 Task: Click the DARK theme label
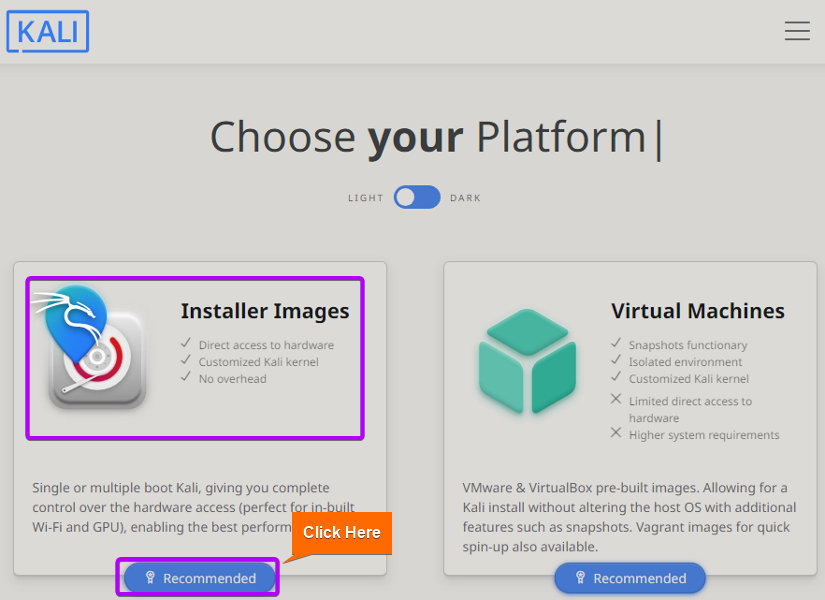[465, 198]
